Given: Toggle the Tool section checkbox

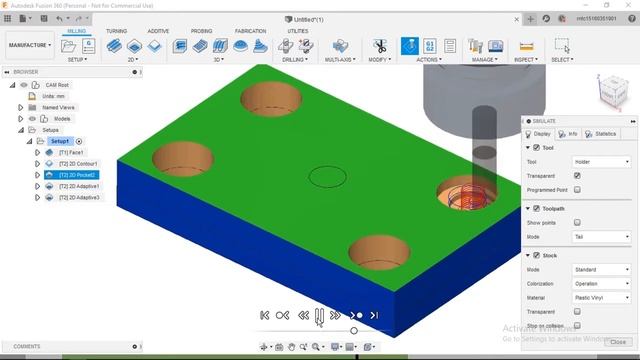Looking at the screenshot, I should click(536, 148).
